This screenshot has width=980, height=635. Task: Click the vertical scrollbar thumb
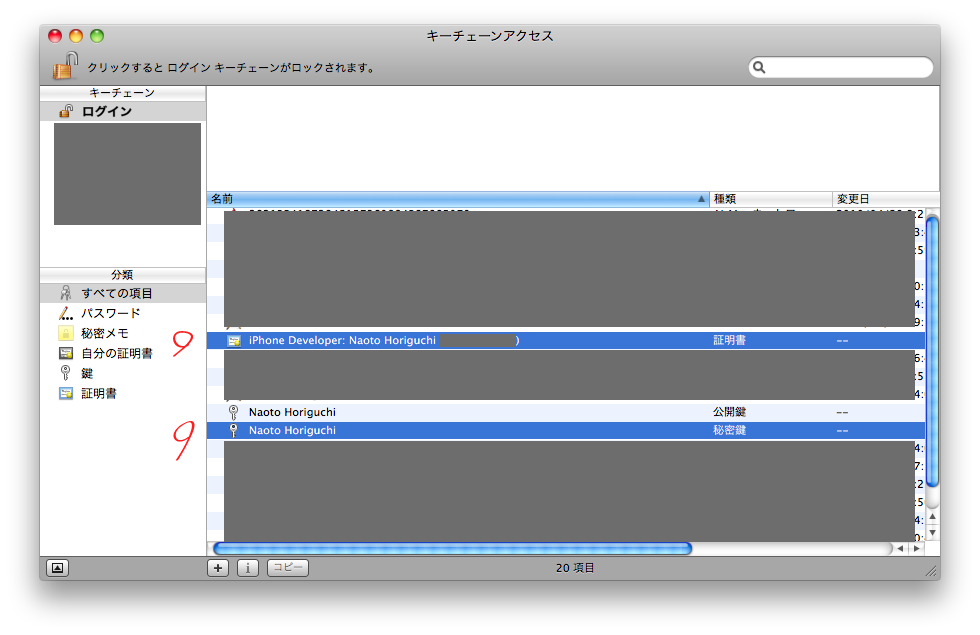click(932, 351)
